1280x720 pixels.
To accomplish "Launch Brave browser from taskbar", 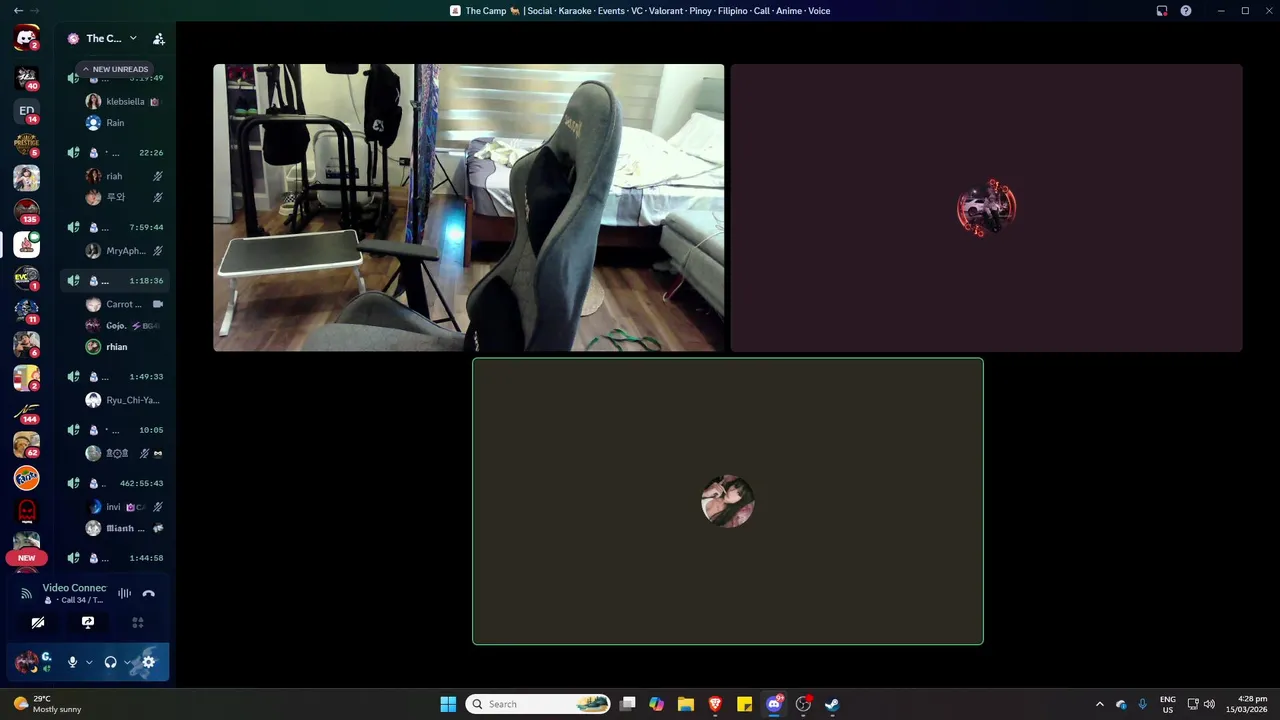I will pos(715,704).
